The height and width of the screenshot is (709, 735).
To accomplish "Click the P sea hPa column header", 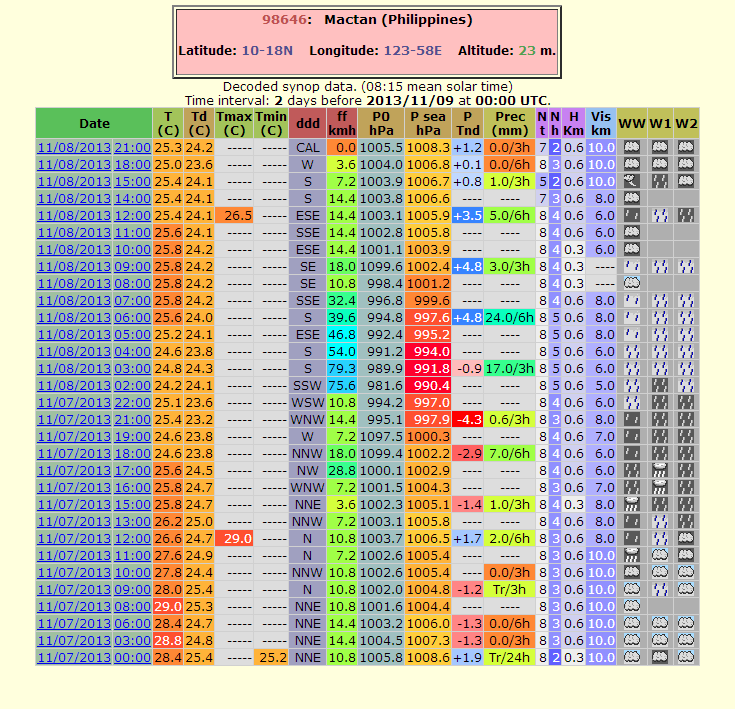I will tap(429, 123).
